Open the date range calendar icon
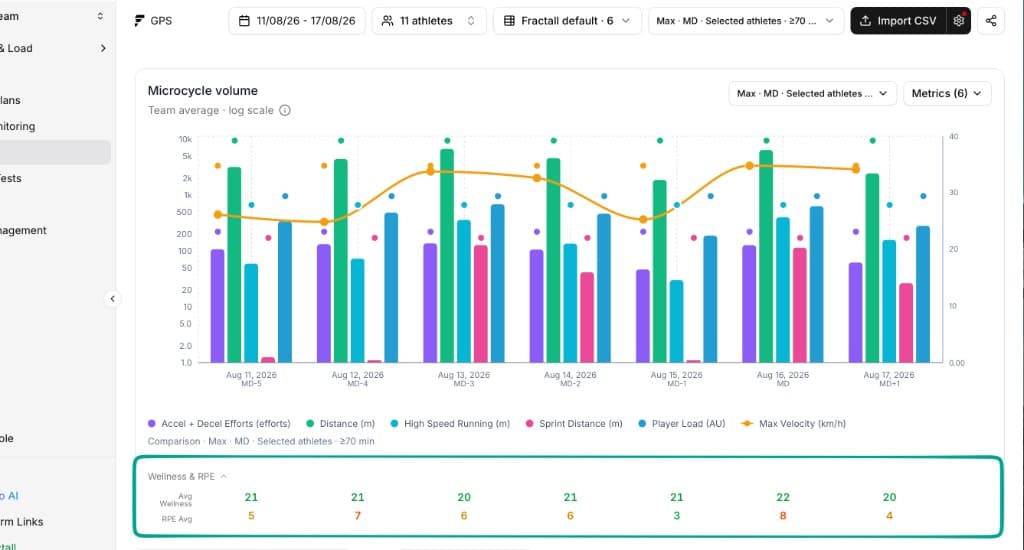This screenshot has height=550, width=1024. click(x=244, y=21)
